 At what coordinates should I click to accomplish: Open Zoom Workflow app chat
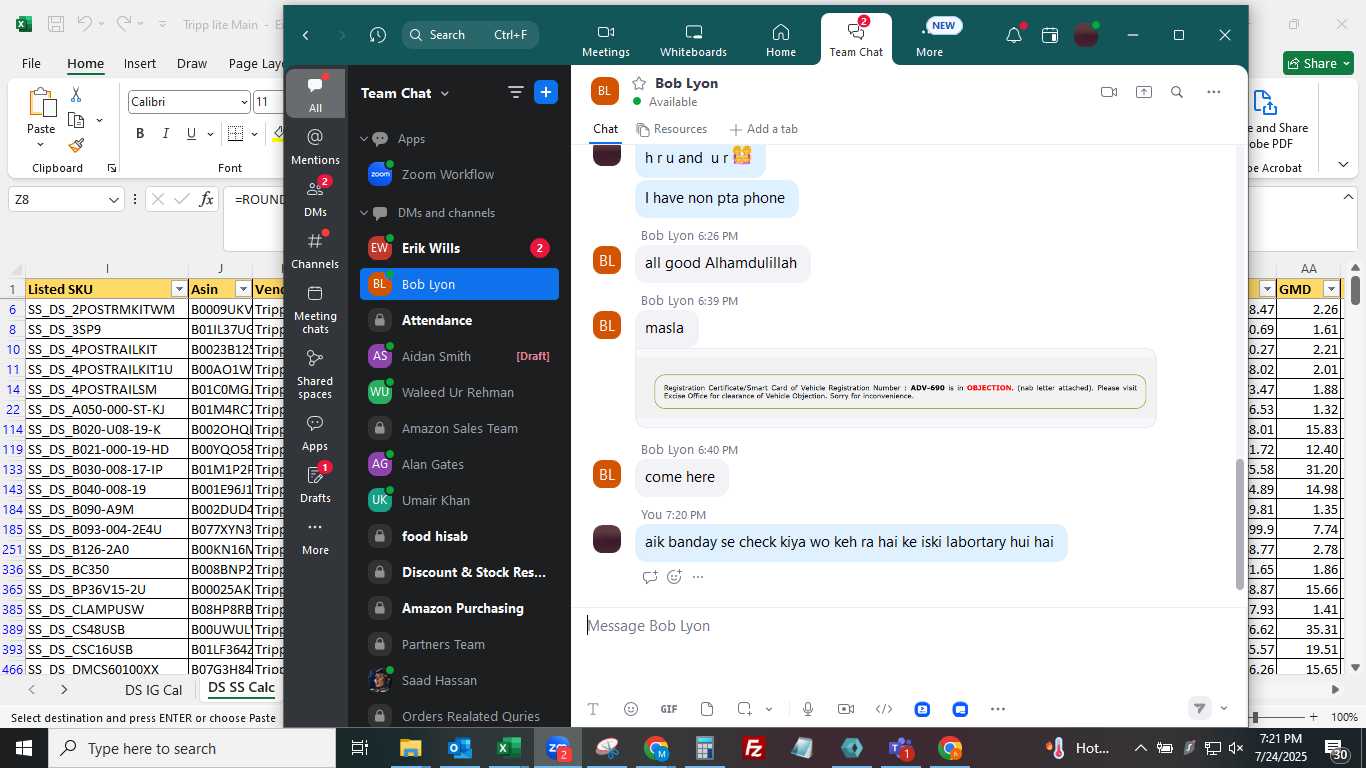coord(459,174)
